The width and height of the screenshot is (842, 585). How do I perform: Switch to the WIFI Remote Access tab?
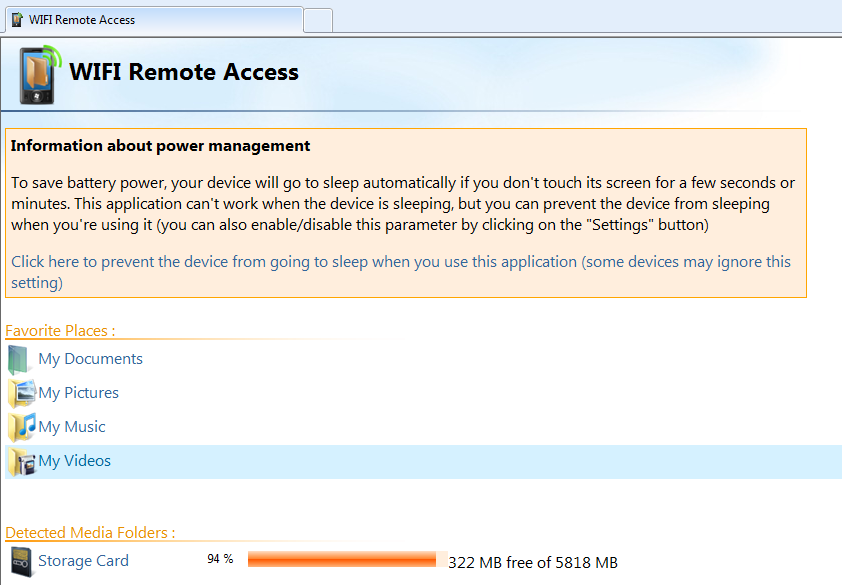[150, 18]
